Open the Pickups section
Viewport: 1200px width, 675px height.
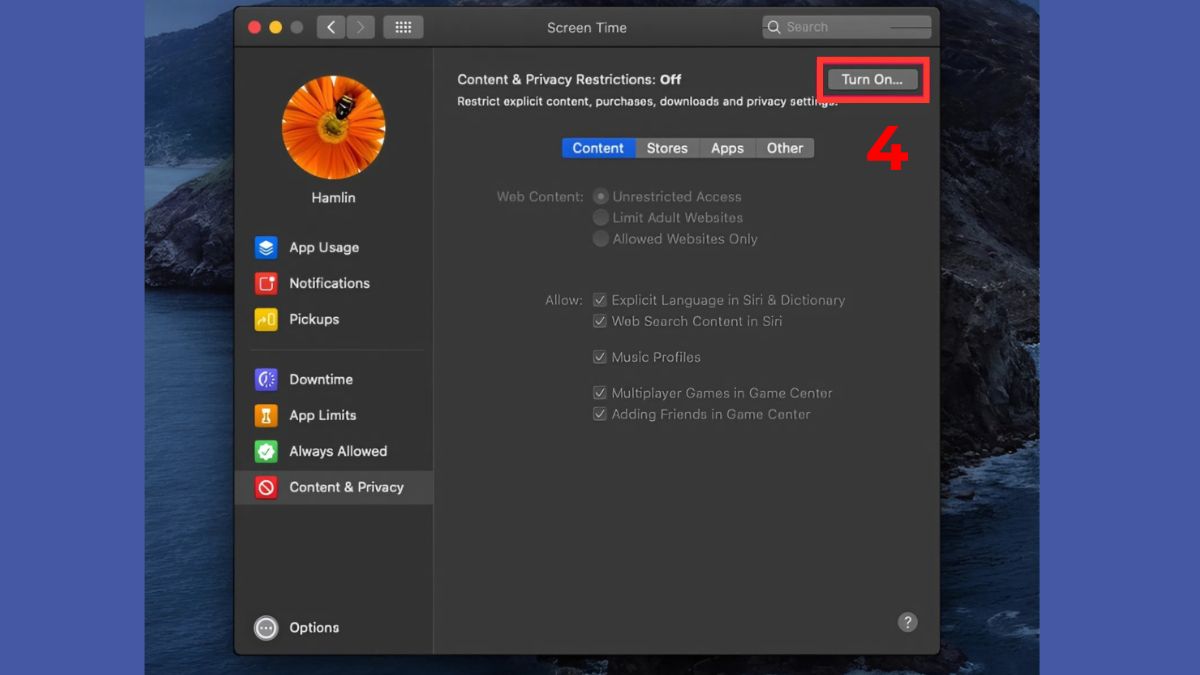(313, 319)
